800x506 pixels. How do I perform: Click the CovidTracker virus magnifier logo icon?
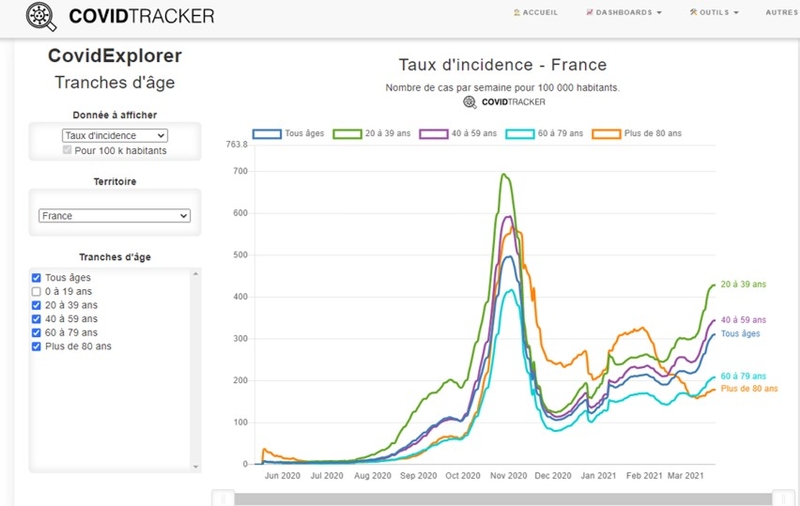[41, 16]
